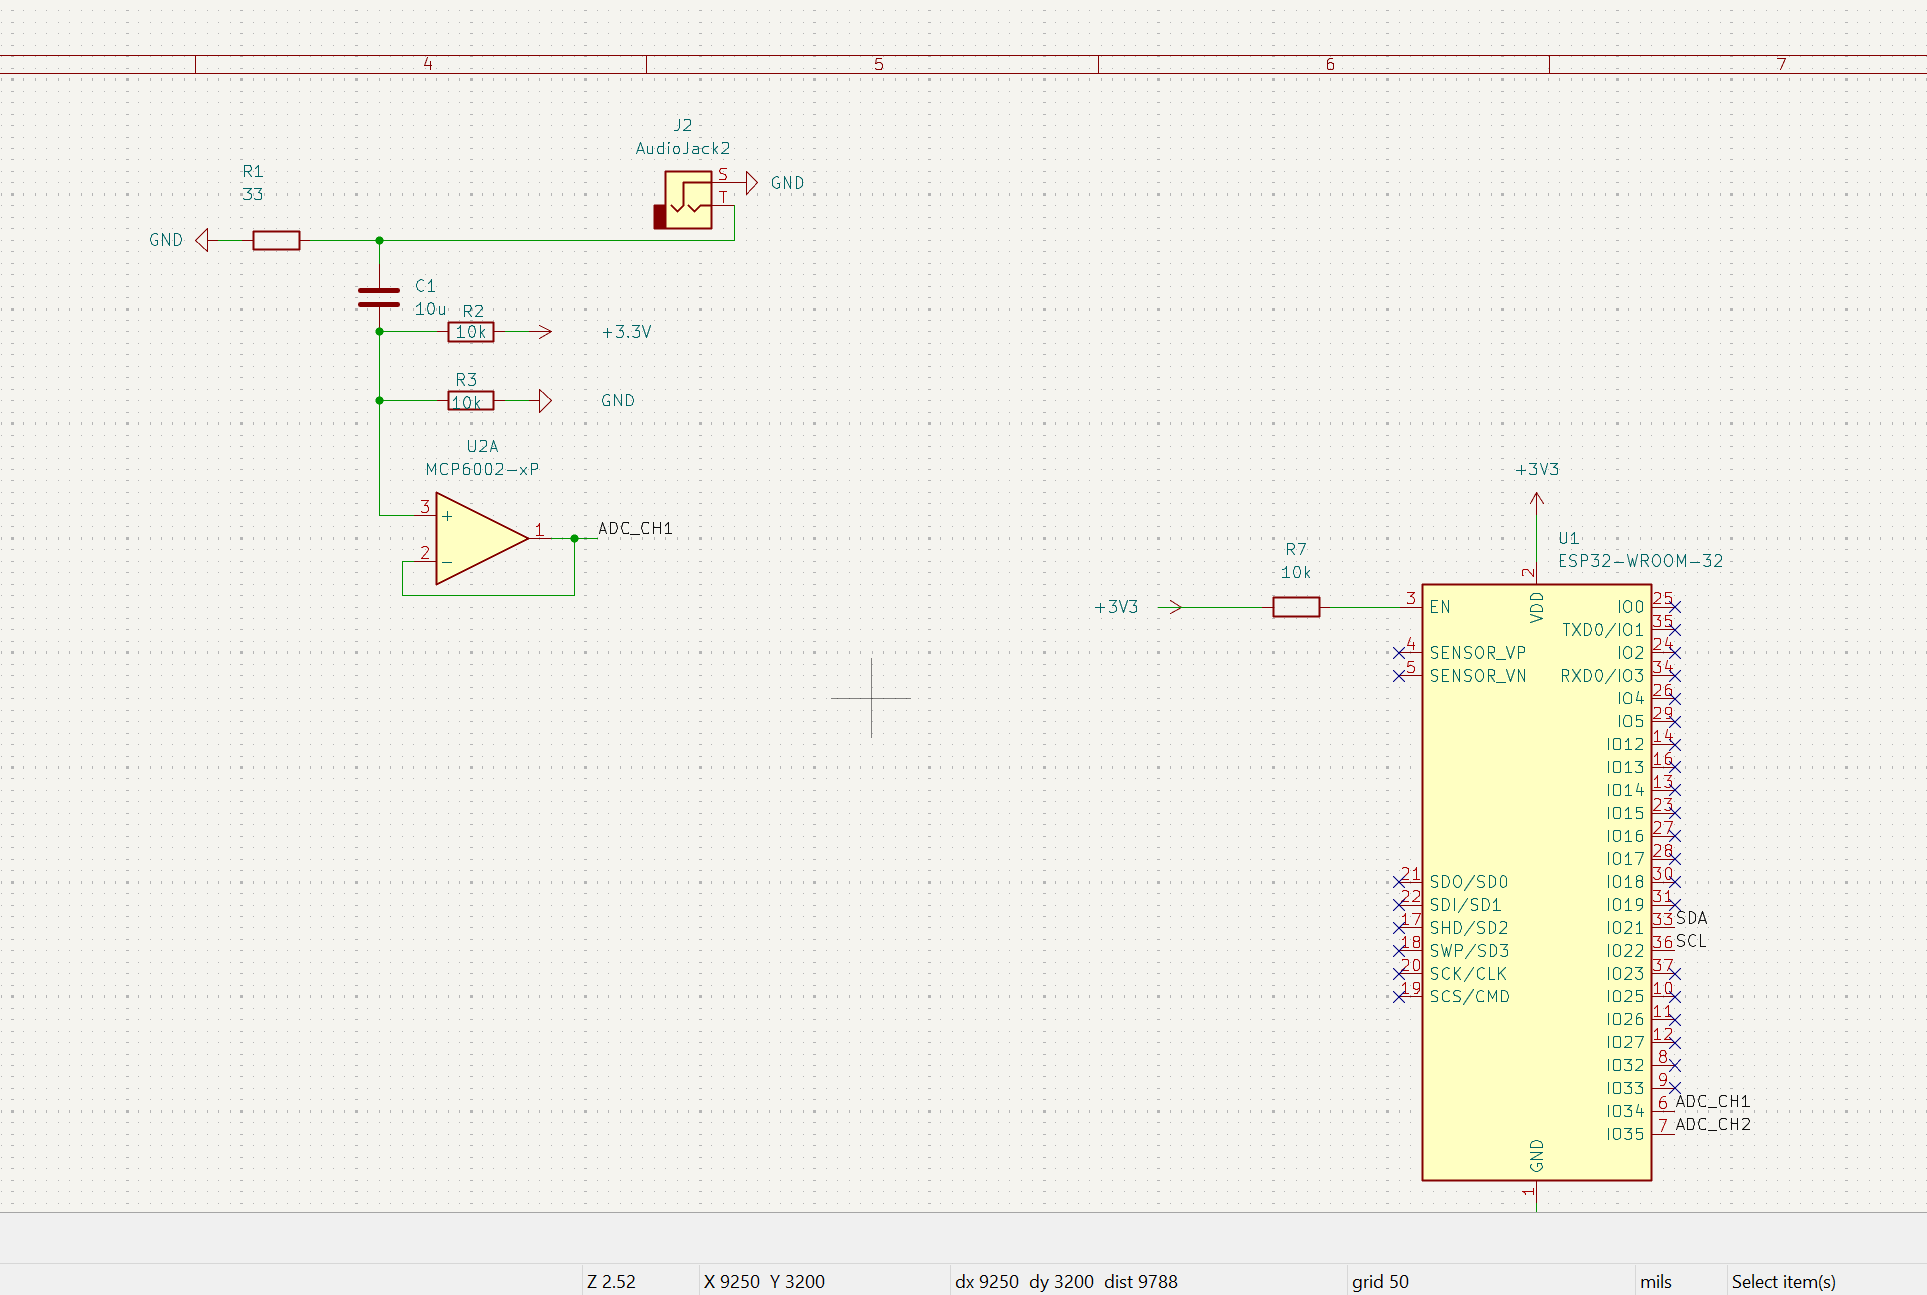This screenshot has width=1927, height=1295.
Task: Click the junction dot at op-amp output
Action: click(x=575, y=539)
